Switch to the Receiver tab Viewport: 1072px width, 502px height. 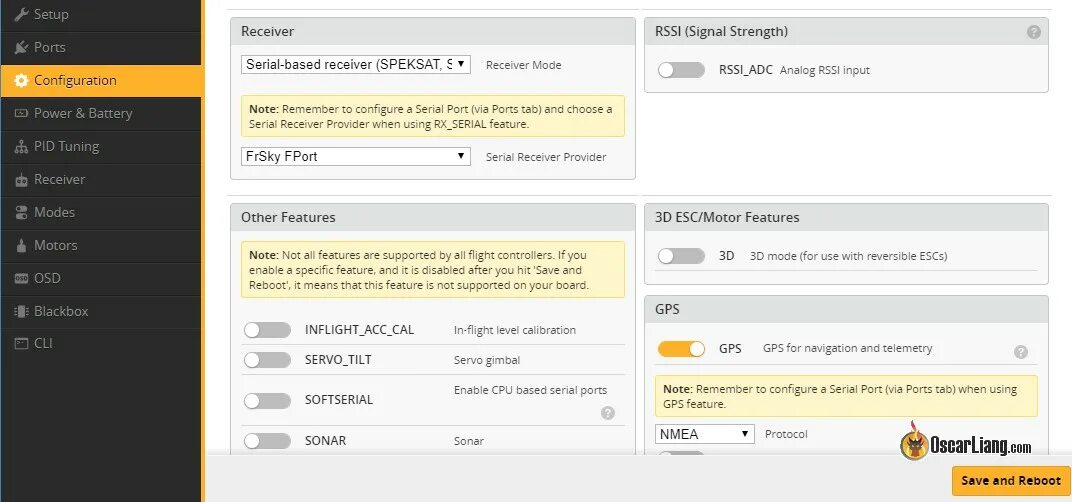pos(59,179)
